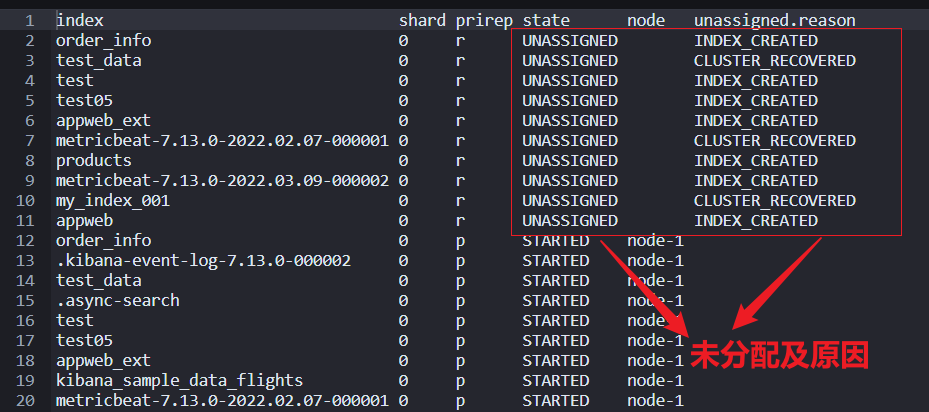Click the 'index' column header text
This screenshot has height=412, width=929.
tap(80, 21)
